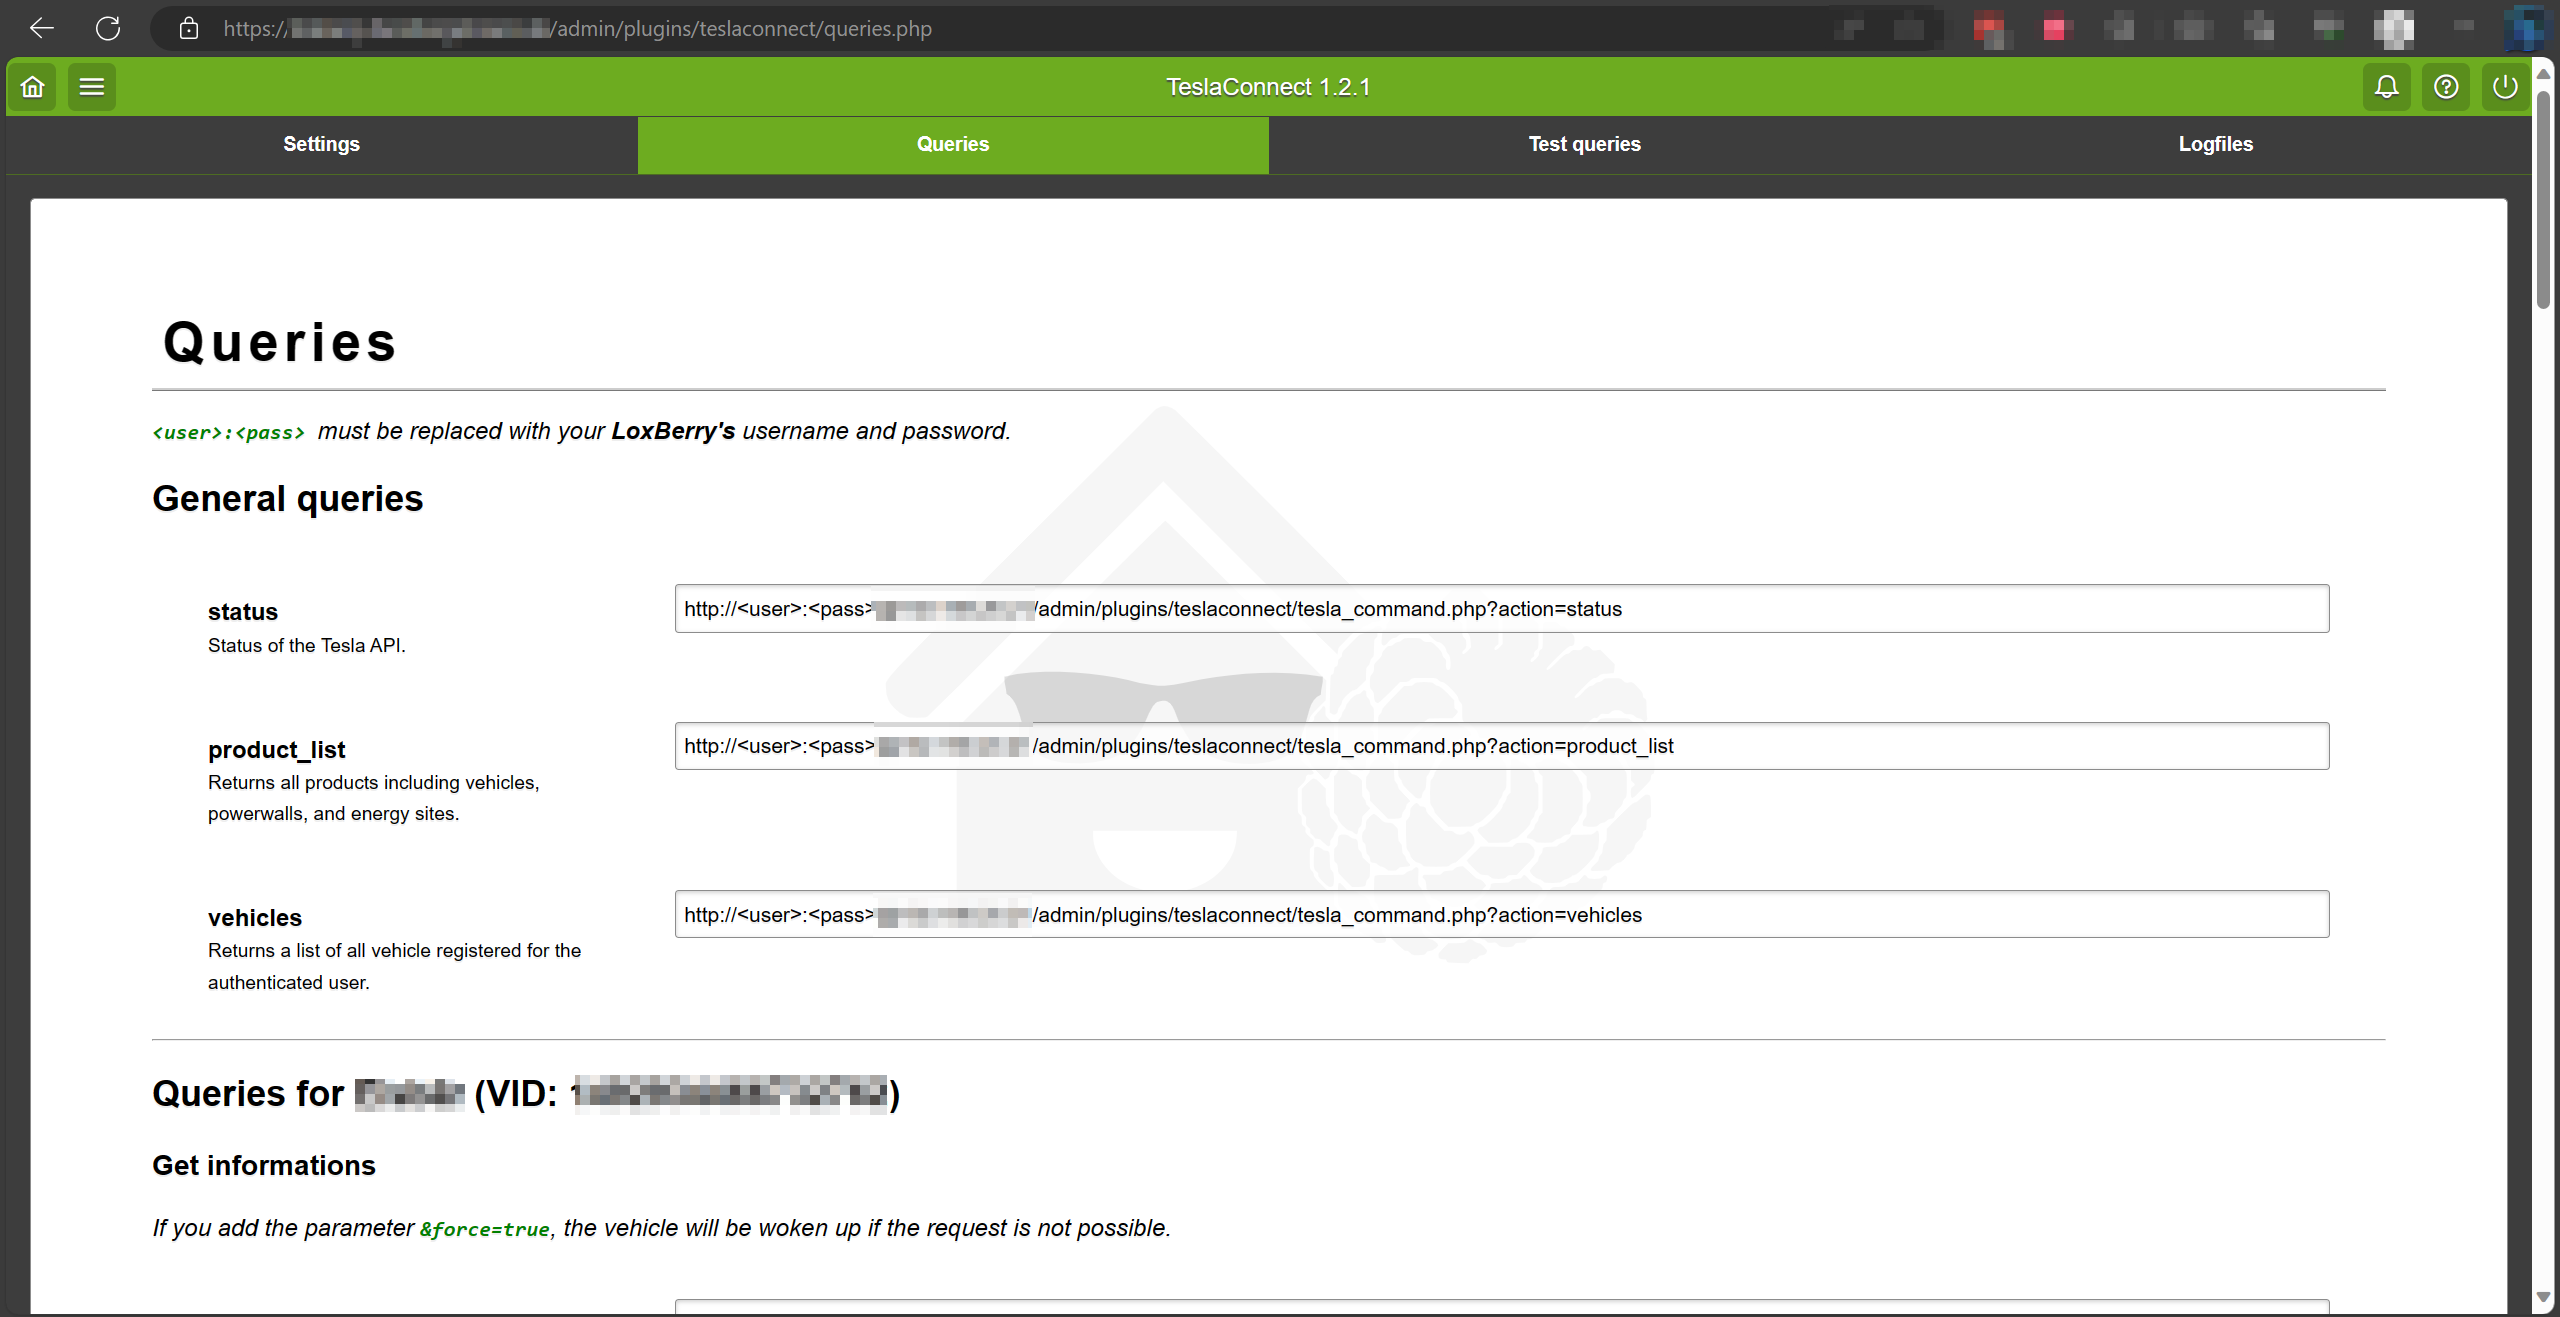Click the status query URL field
The image size is (2560, 1317).
[1501, 609]
